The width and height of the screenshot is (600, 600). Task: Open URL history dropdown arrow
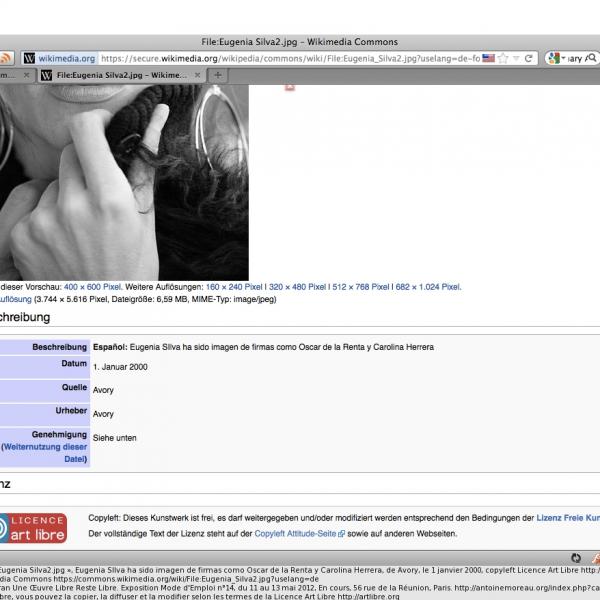click(x=516, y=58)
